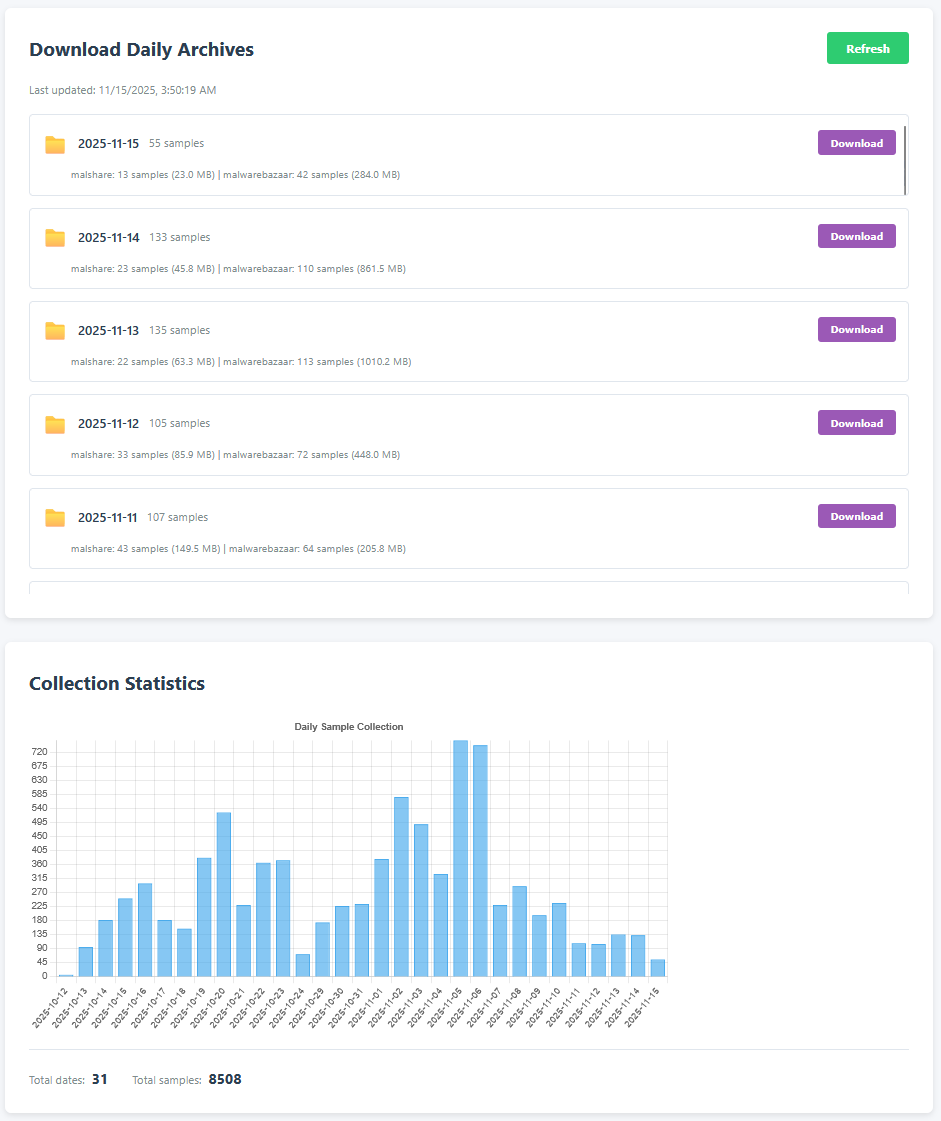Download the 2025-11-13 archive
The image size is (941, 1121).
point(856,329)
